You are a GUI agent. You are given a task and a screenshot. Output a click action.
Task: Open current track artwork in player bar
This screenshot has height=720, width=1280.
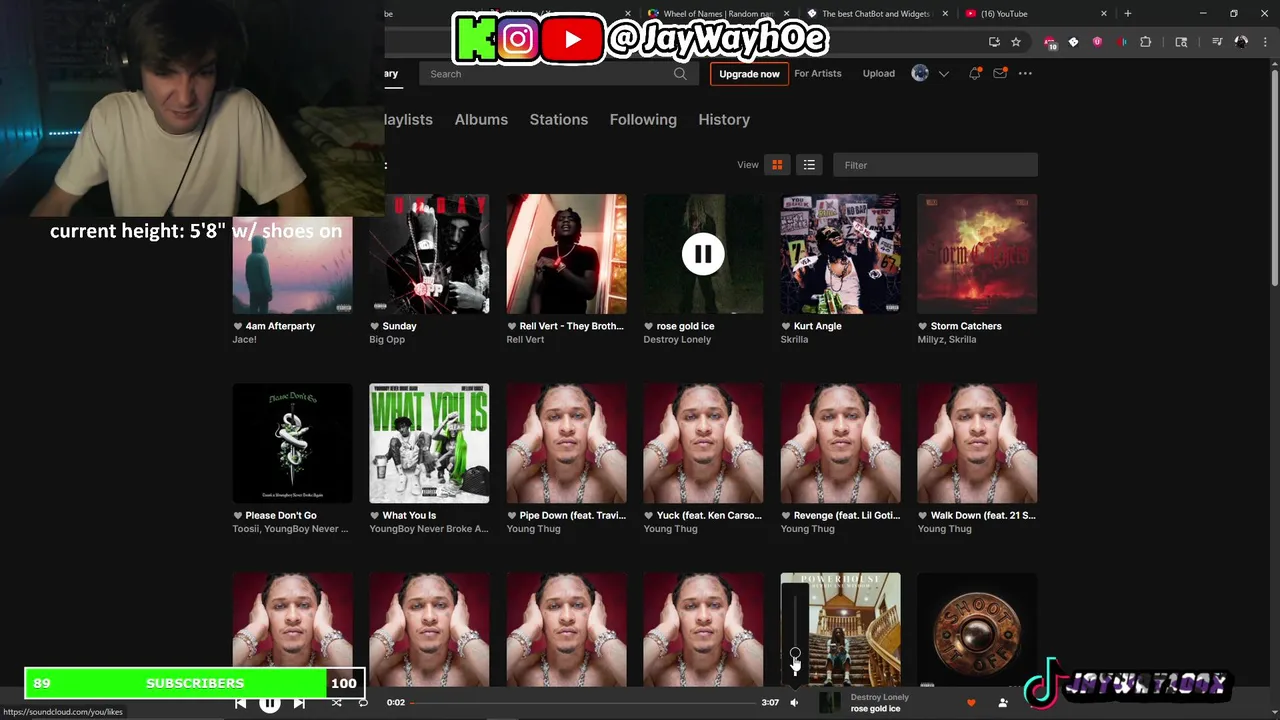click(x=830, y=703)
